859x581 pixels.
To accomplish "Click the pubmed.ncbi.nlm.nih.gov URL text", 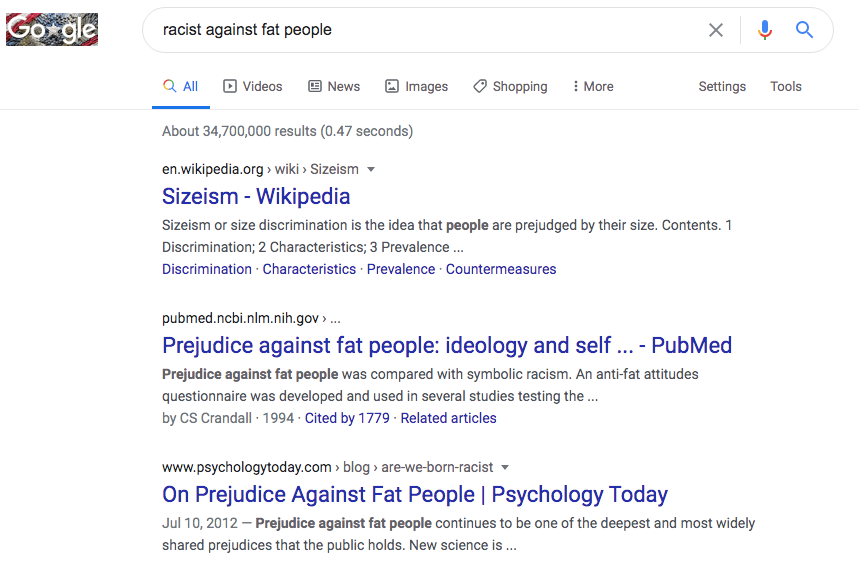I will [240, 318].
